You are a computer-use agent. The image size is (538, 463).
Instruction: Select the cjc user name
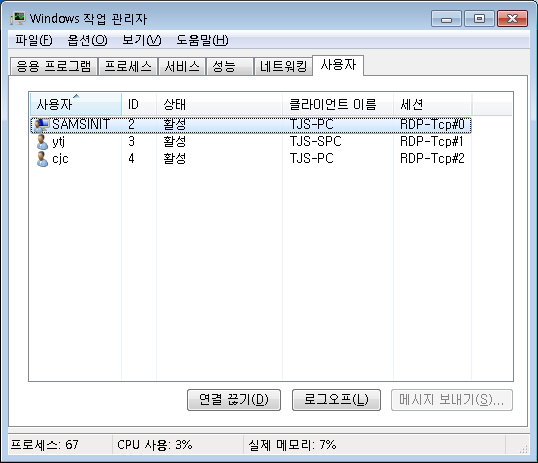60,159
